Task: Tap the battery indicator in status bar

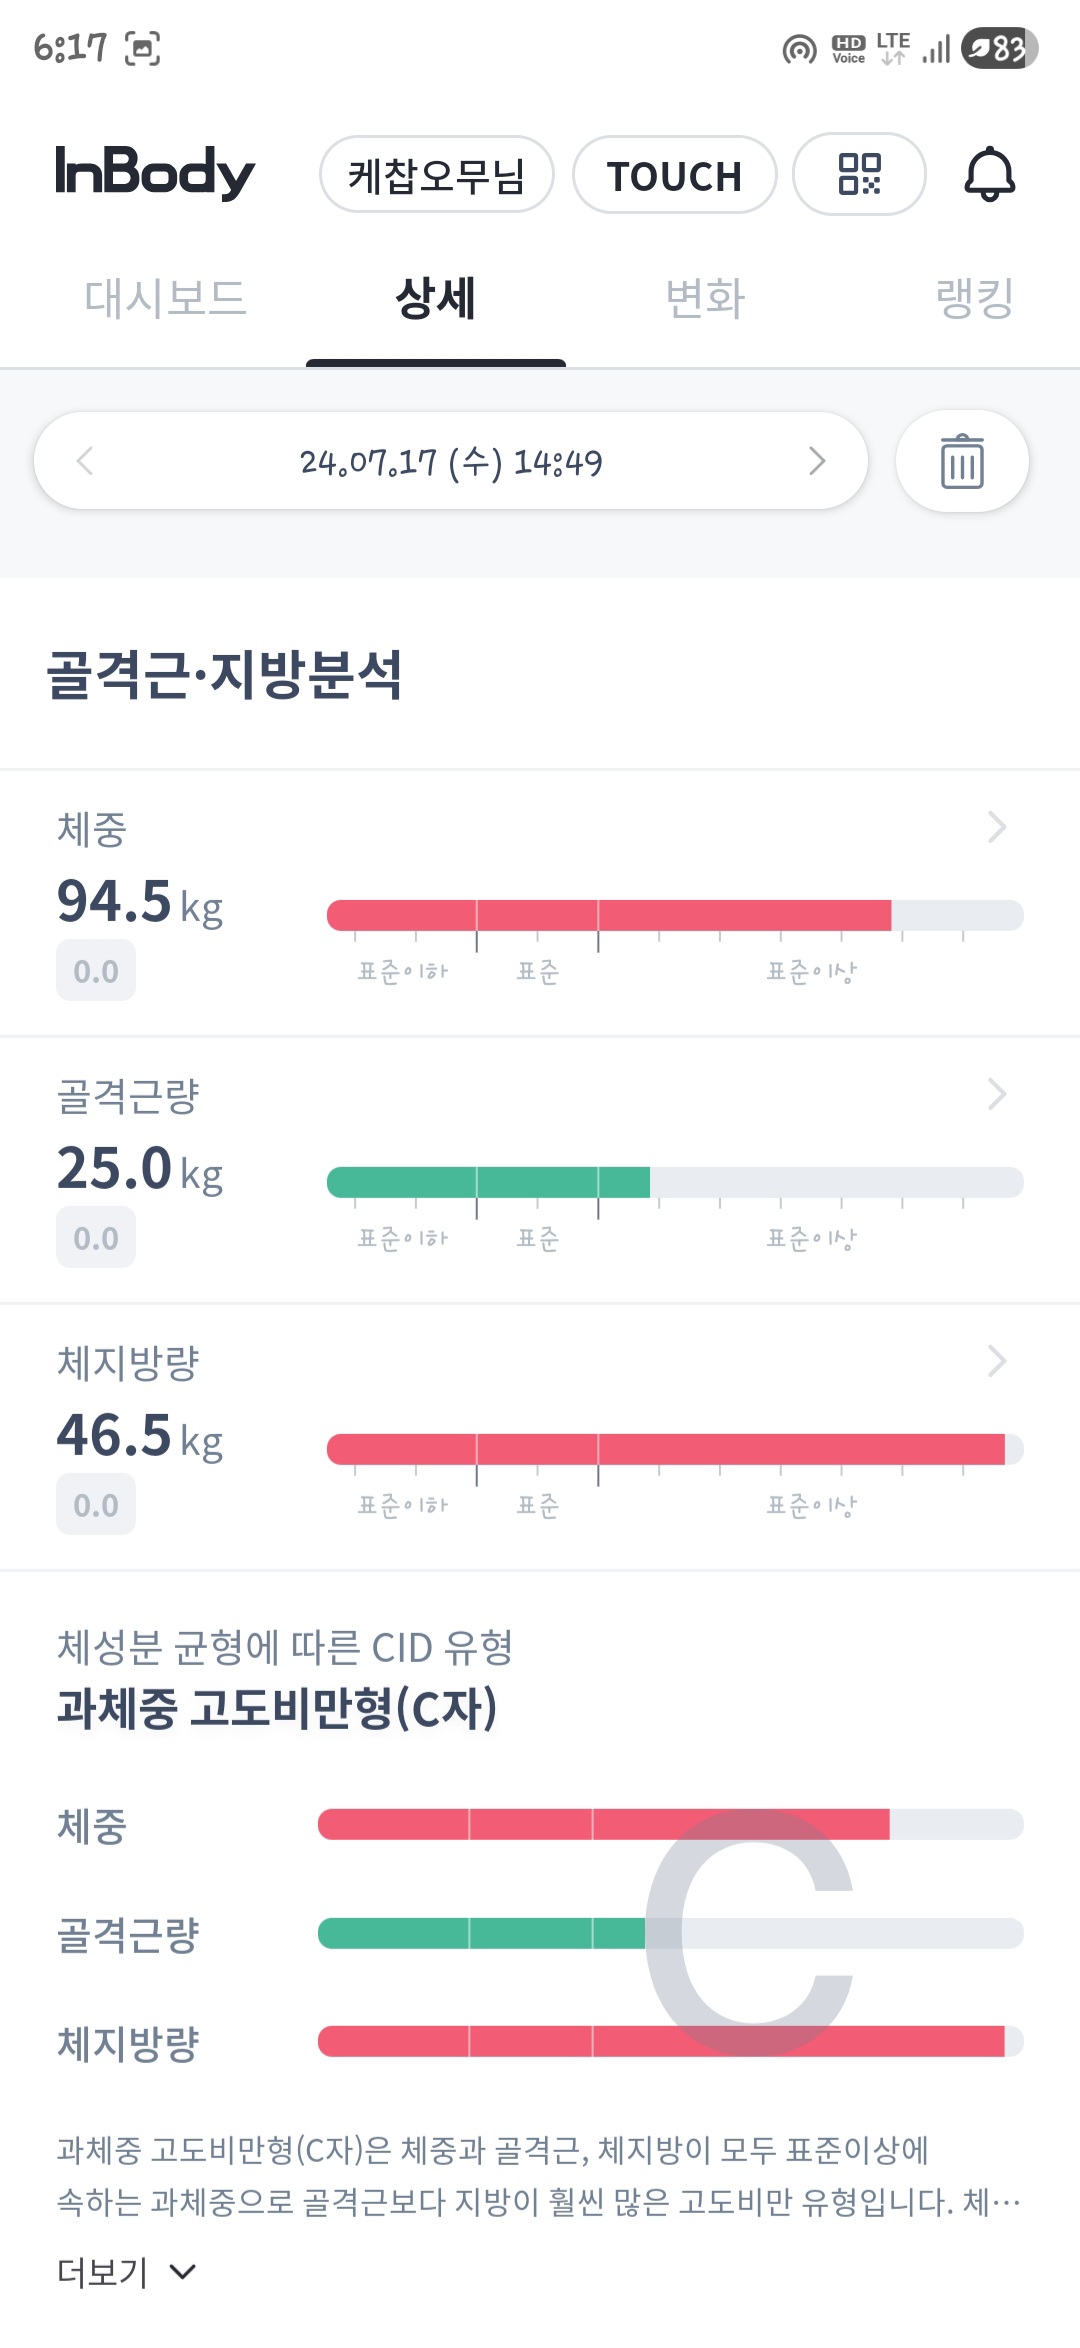Action: tap(999, 48)
